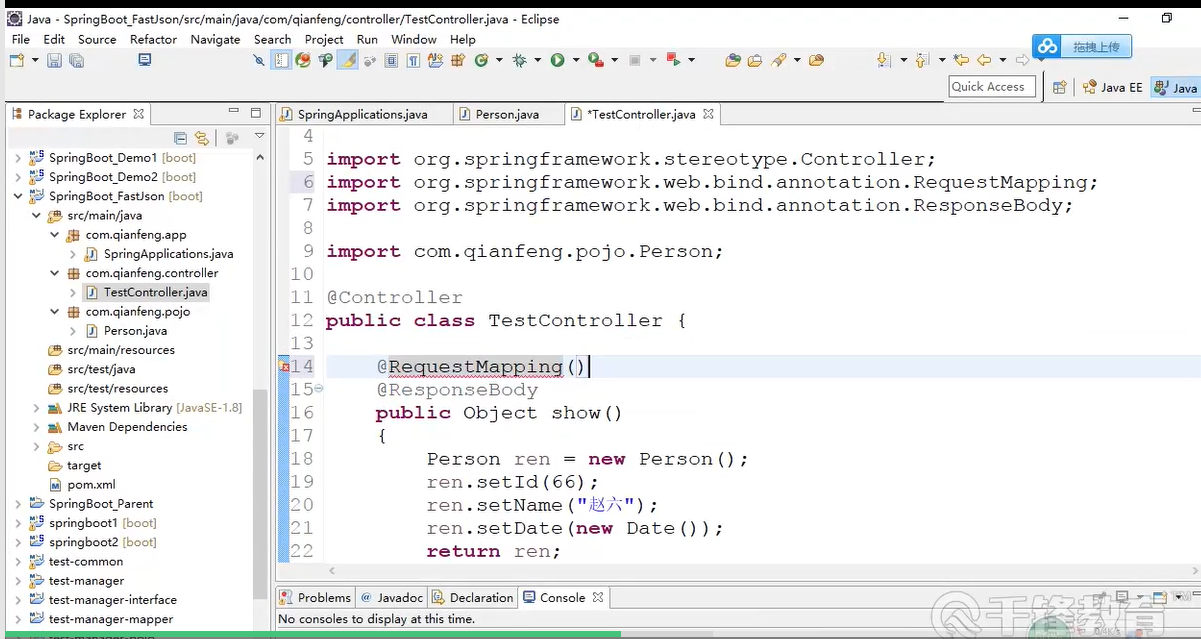1201x639 pixels.
Task: Close the TestController.java editor tab
Action: 708,114
